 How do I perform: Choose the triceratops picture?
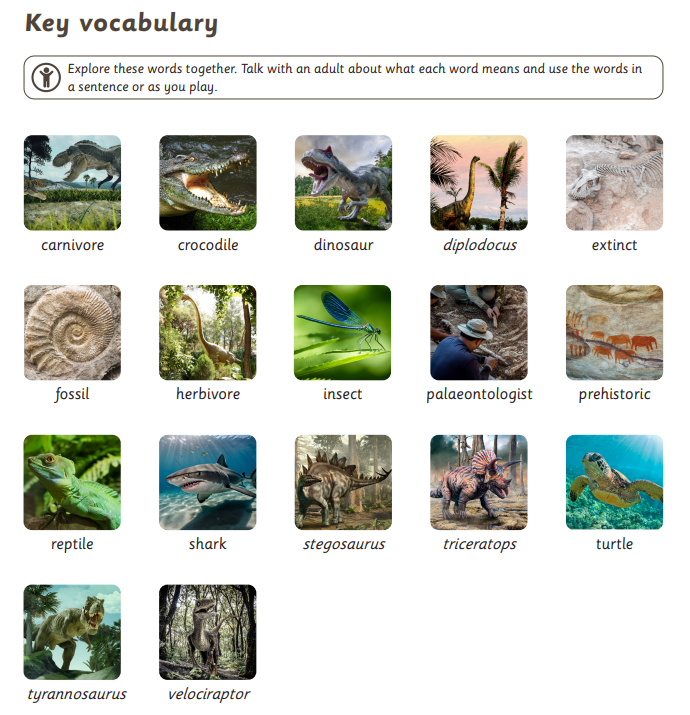pyautogui.click(x=479, y=482)
